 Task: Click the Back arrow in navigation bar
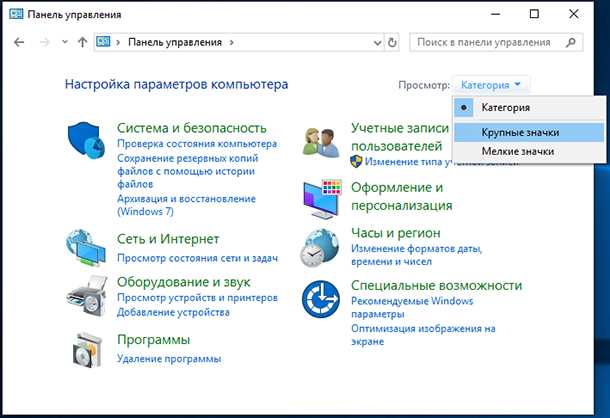pos(19,42)
